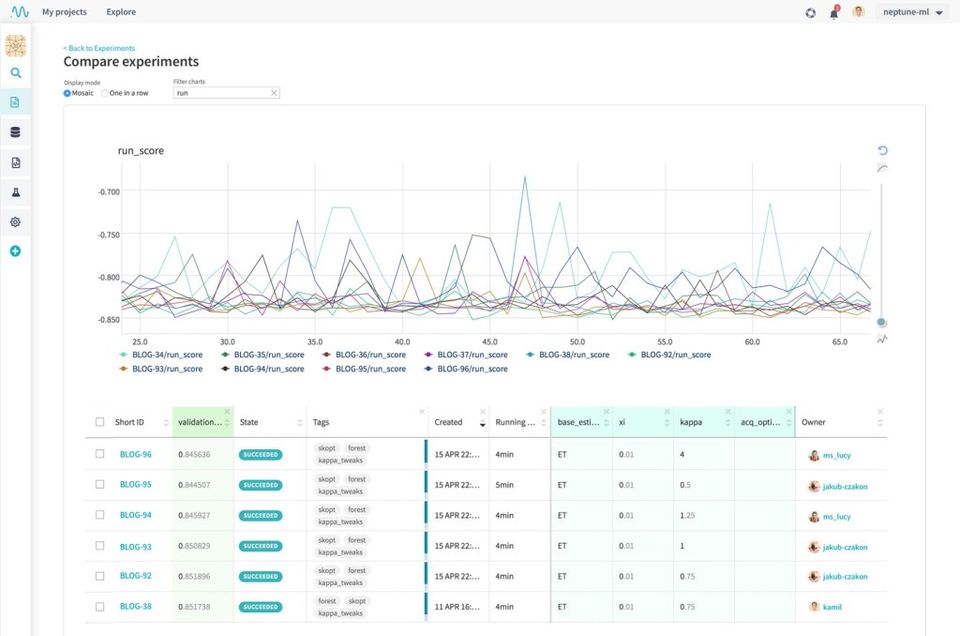The image size is (960, 636).
Task: Check the box for BLOG-96 row
Action: [100, 454]
